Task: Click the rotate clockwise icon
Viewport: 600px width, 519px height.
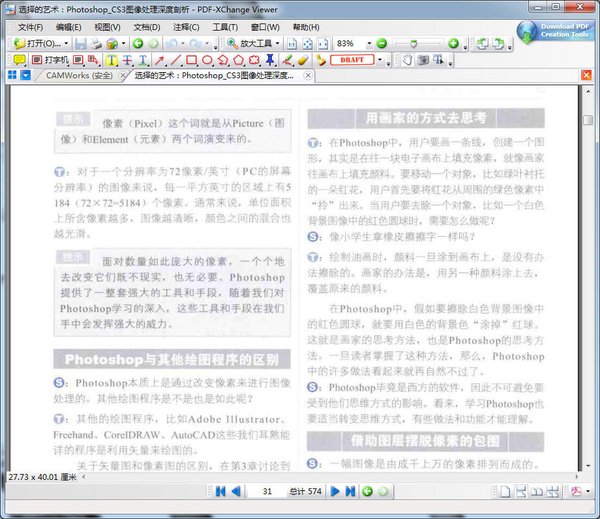Action: [x=498, y=43]
